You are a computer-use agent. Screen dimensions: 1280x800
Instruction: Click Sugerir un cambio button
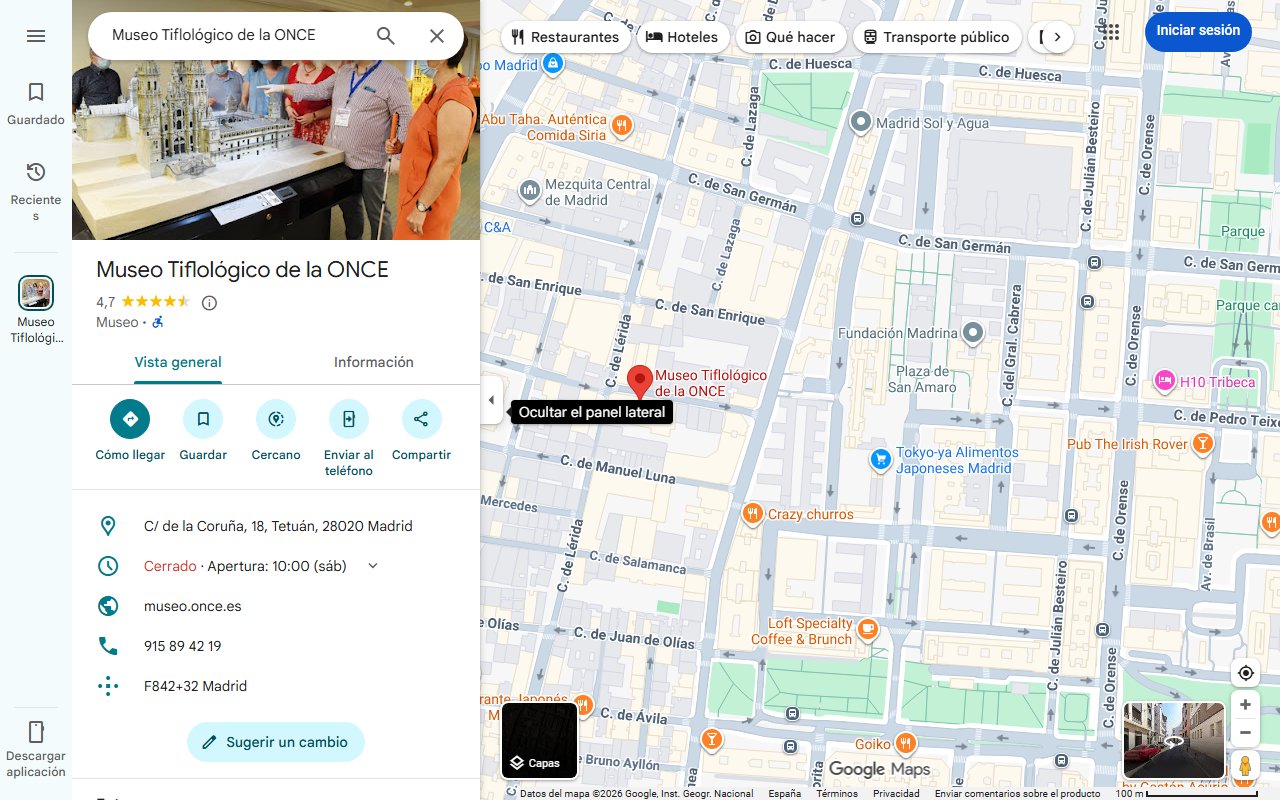pyautogui.click(x=276, y=742)
